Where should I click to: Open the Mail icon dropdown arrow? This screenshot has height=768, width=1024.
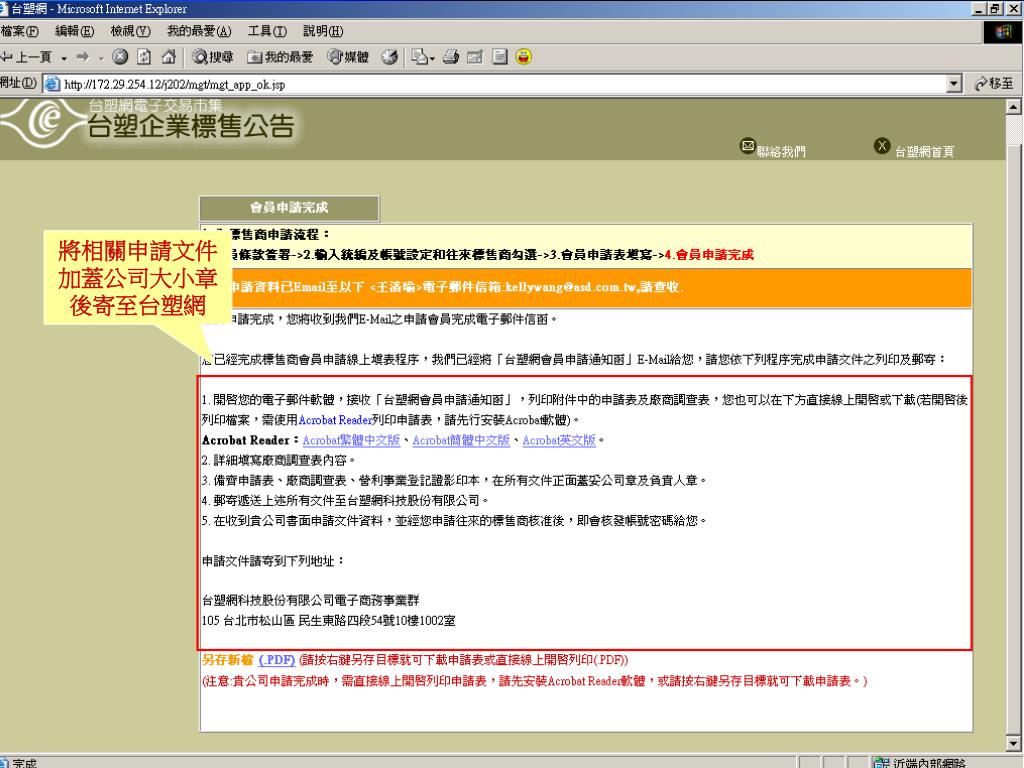point(432,58)
